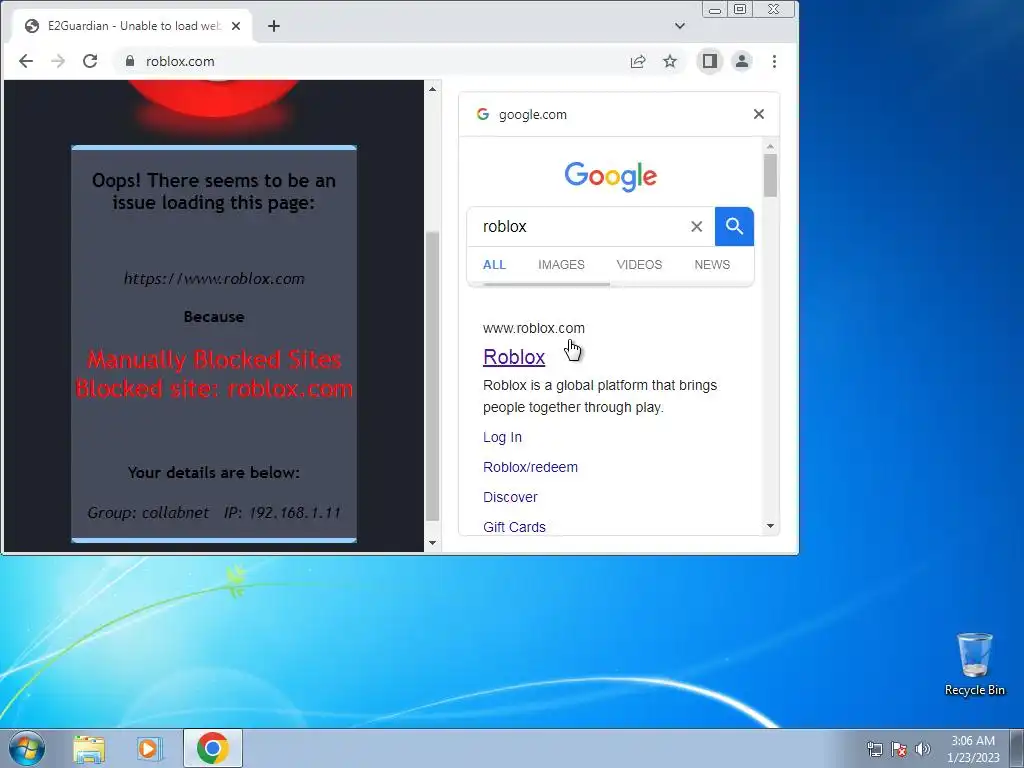1024x768 pixels.
Task: Click the 'Blocked site: roblox.com' red text
Action: tap(214, 389)
